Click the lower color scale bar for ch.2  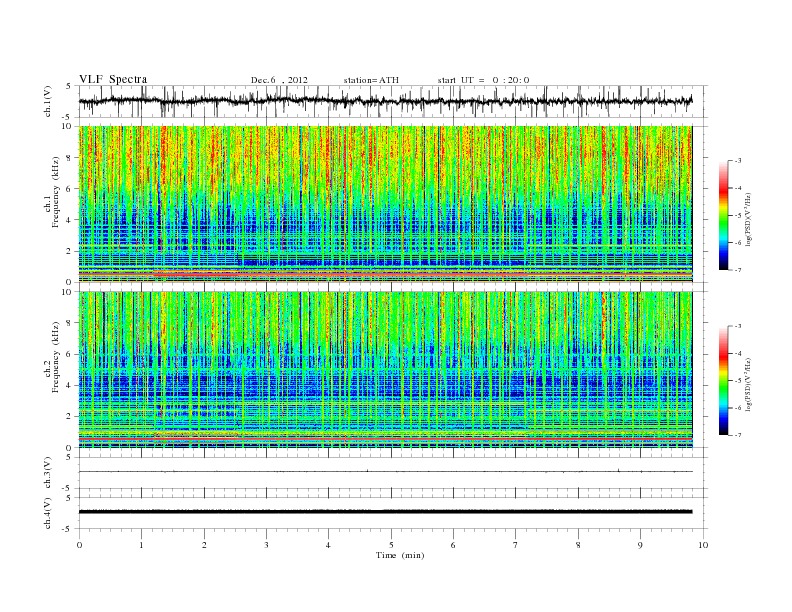click(724, 381)
